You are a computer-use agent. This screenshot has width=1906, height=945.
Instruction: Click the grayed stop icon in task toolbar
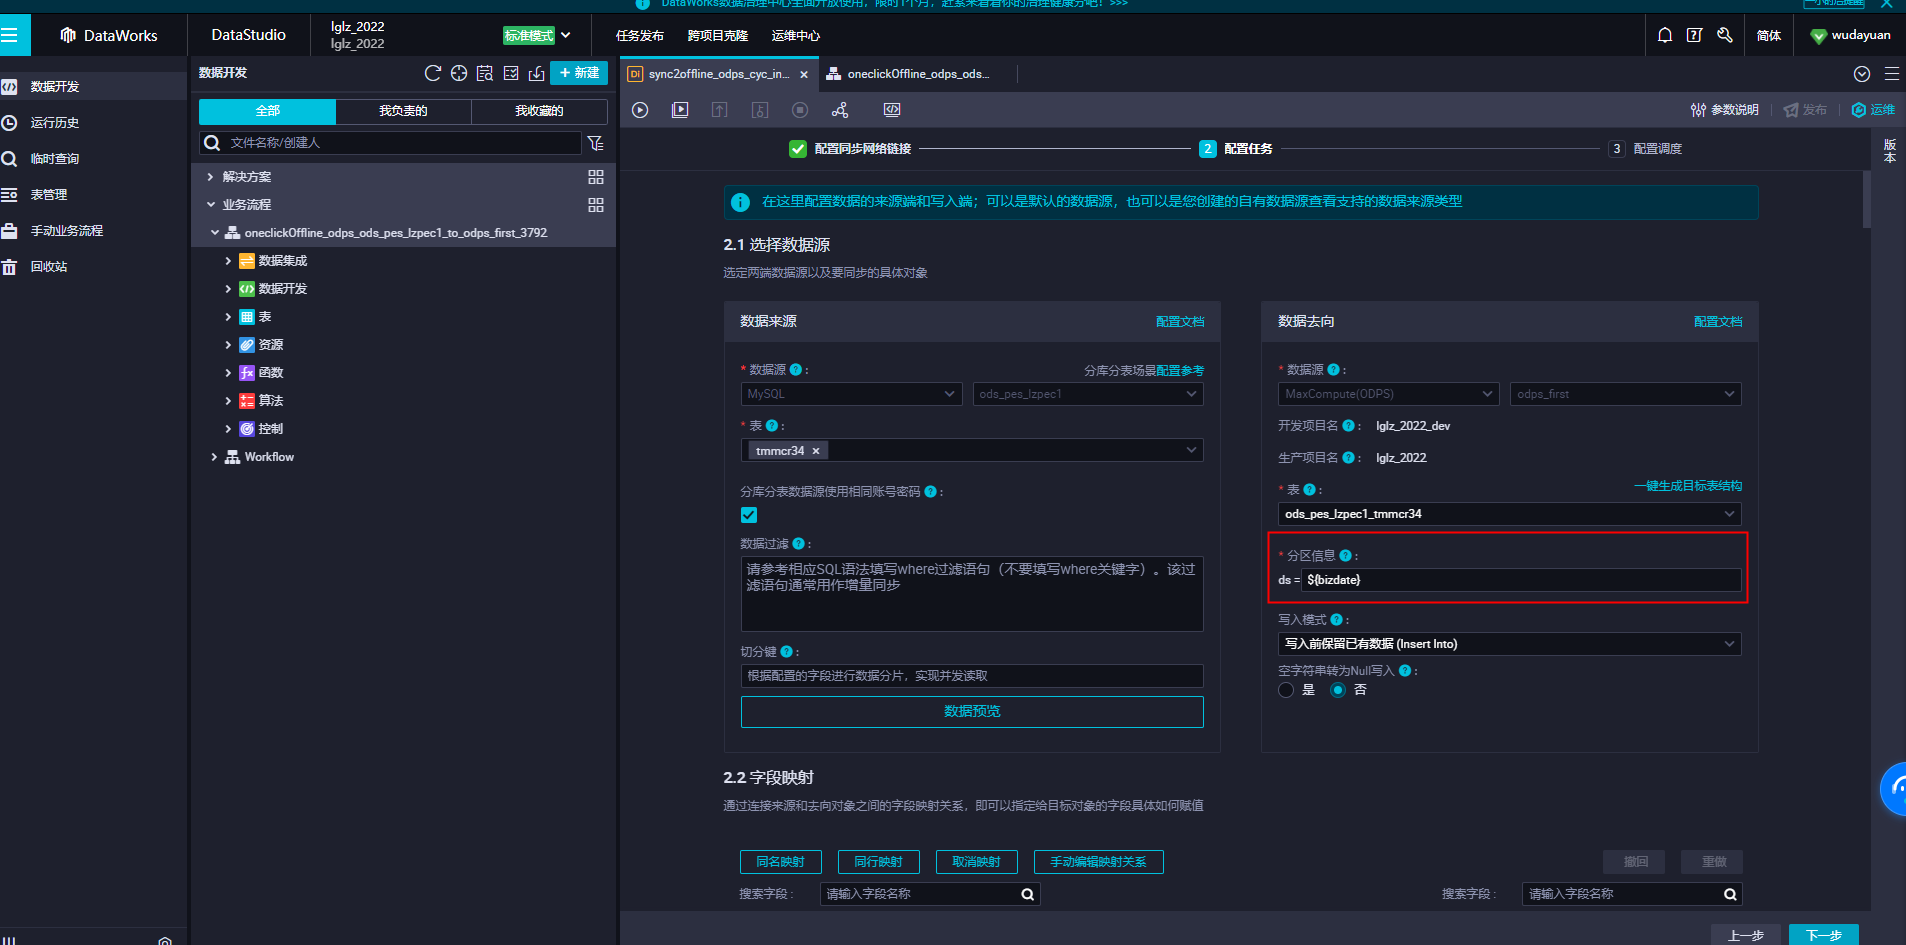point(800,110)
